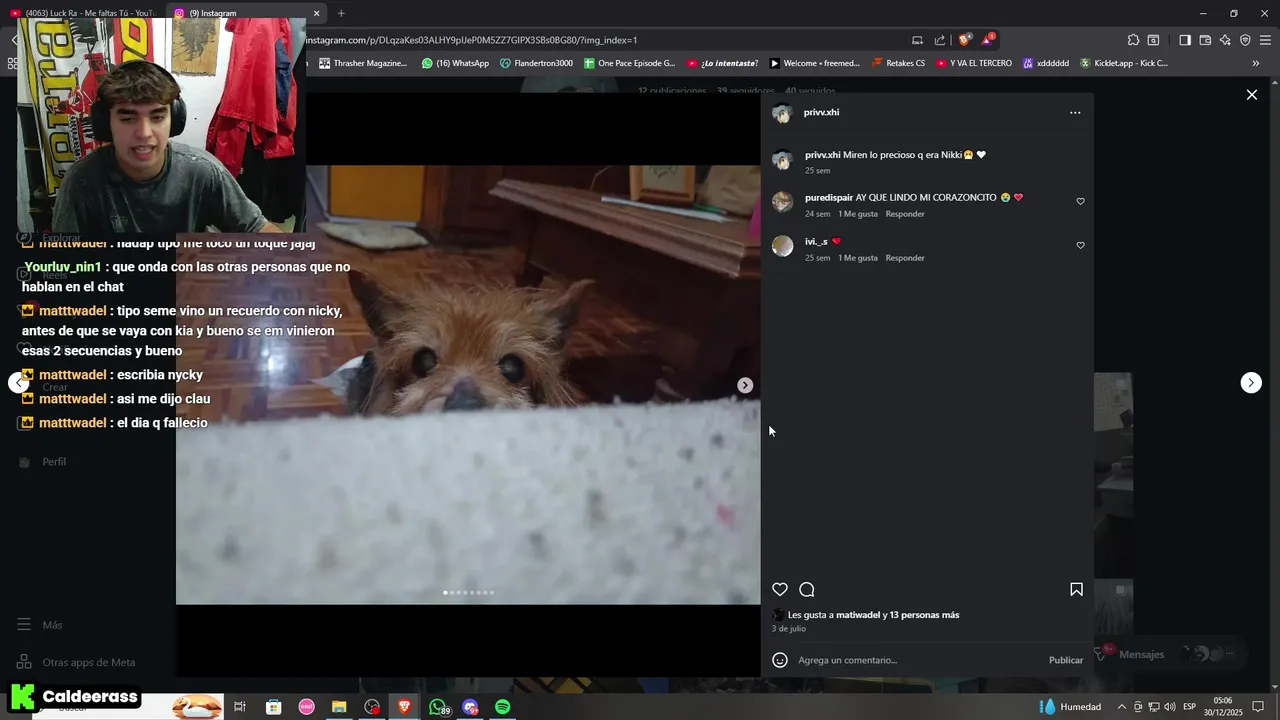Open the Flandertron3000 bookmark

(536, 63)
